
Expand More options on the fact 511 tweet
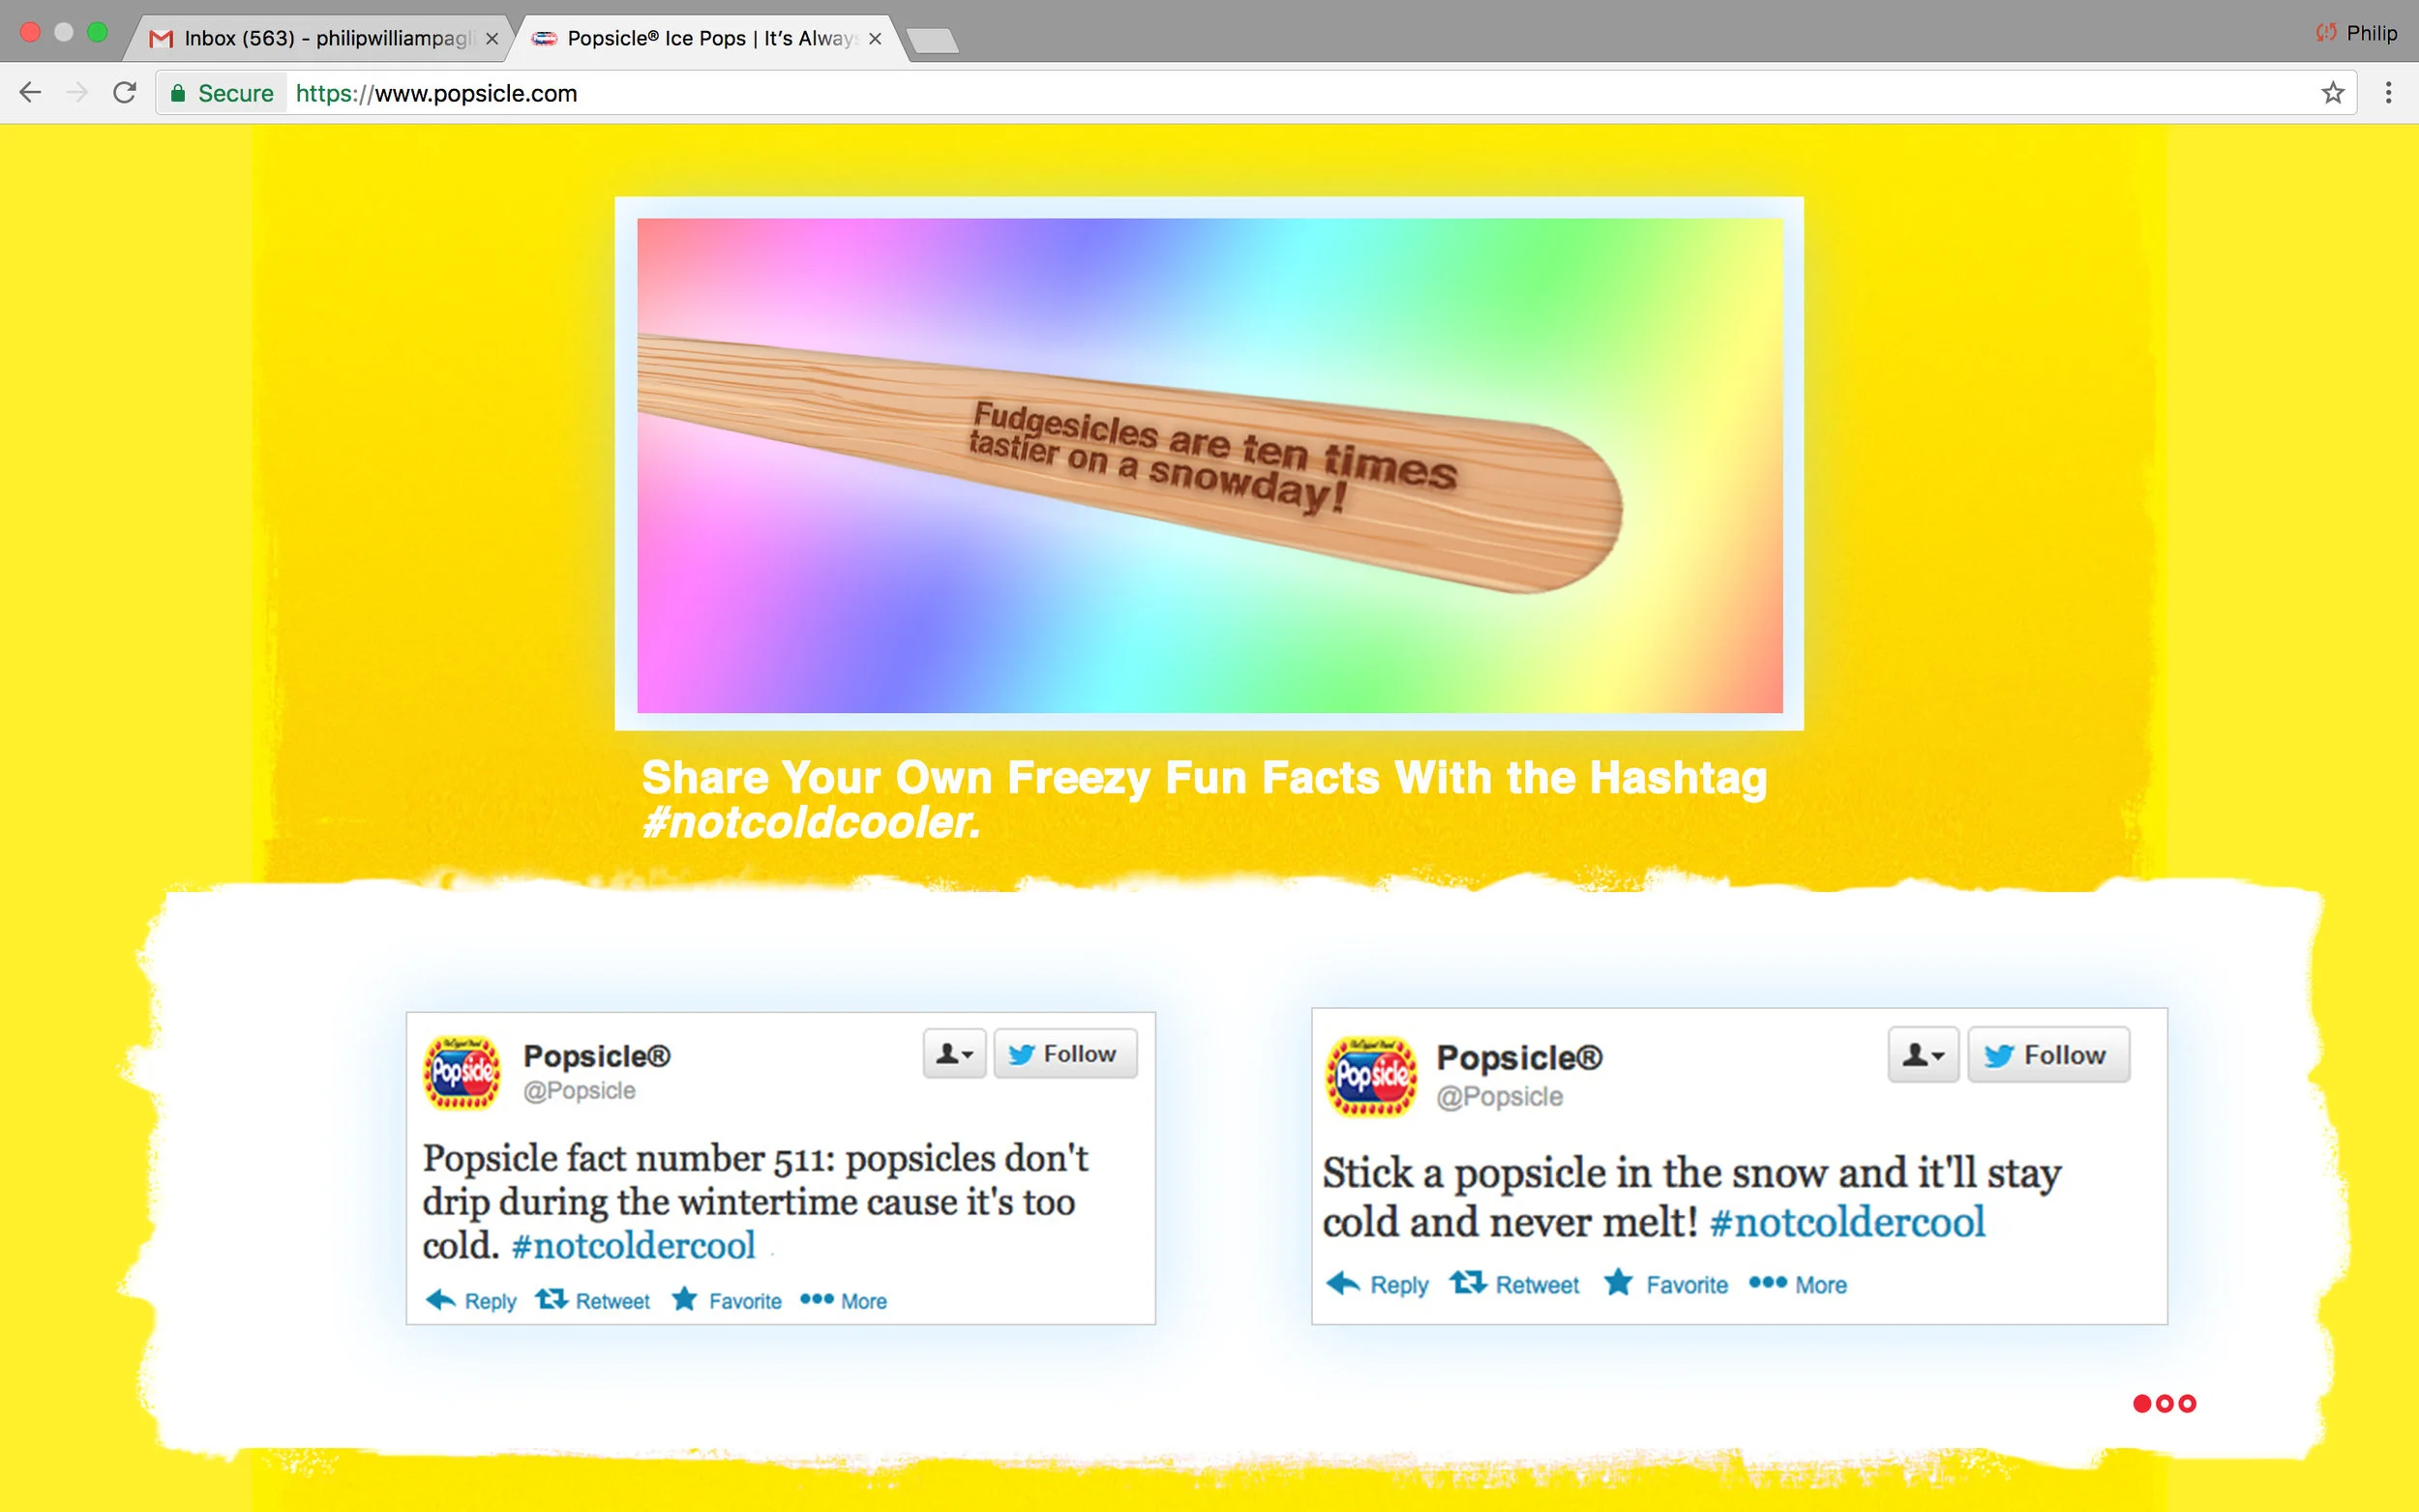click(x=844, y=1300)
